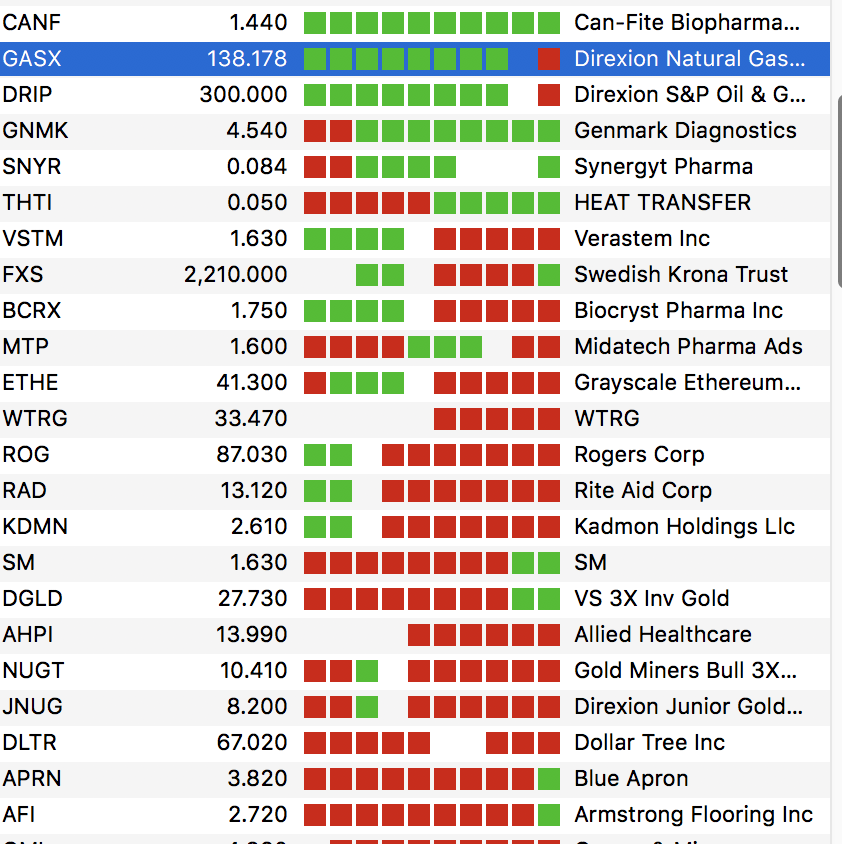This screenshot has height=844, width=842.
Task: Click the final green square in APRN row
Action: point(549,779)
